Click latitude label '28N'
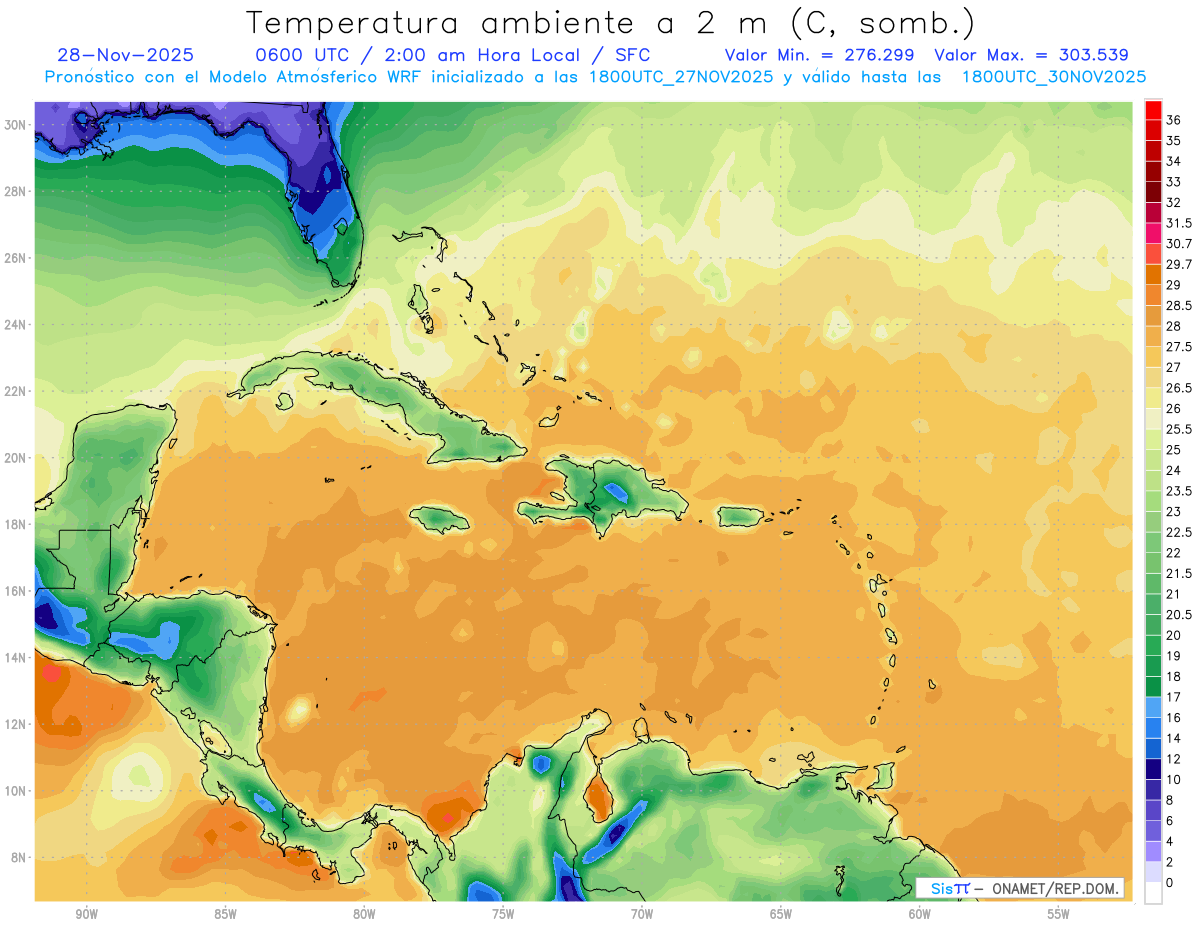 pos(15,191)
